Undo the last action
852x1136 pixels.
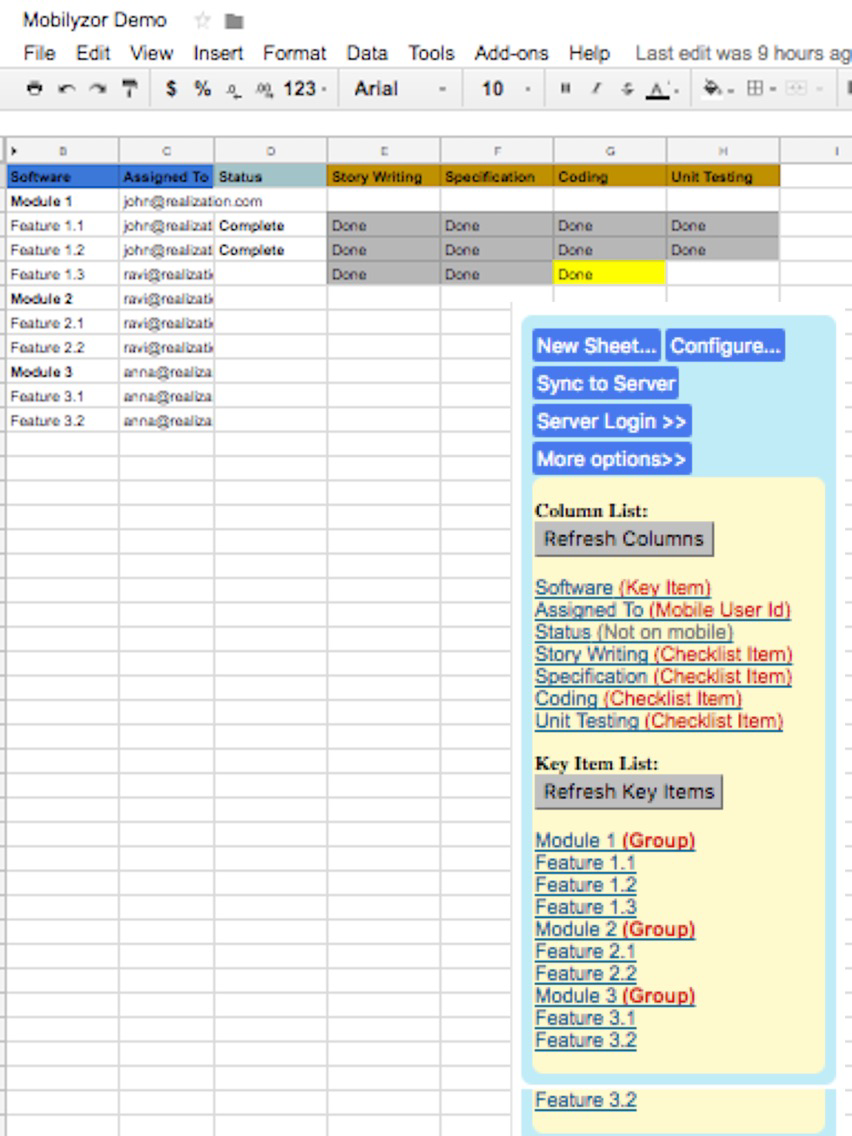tap(67, 88)
